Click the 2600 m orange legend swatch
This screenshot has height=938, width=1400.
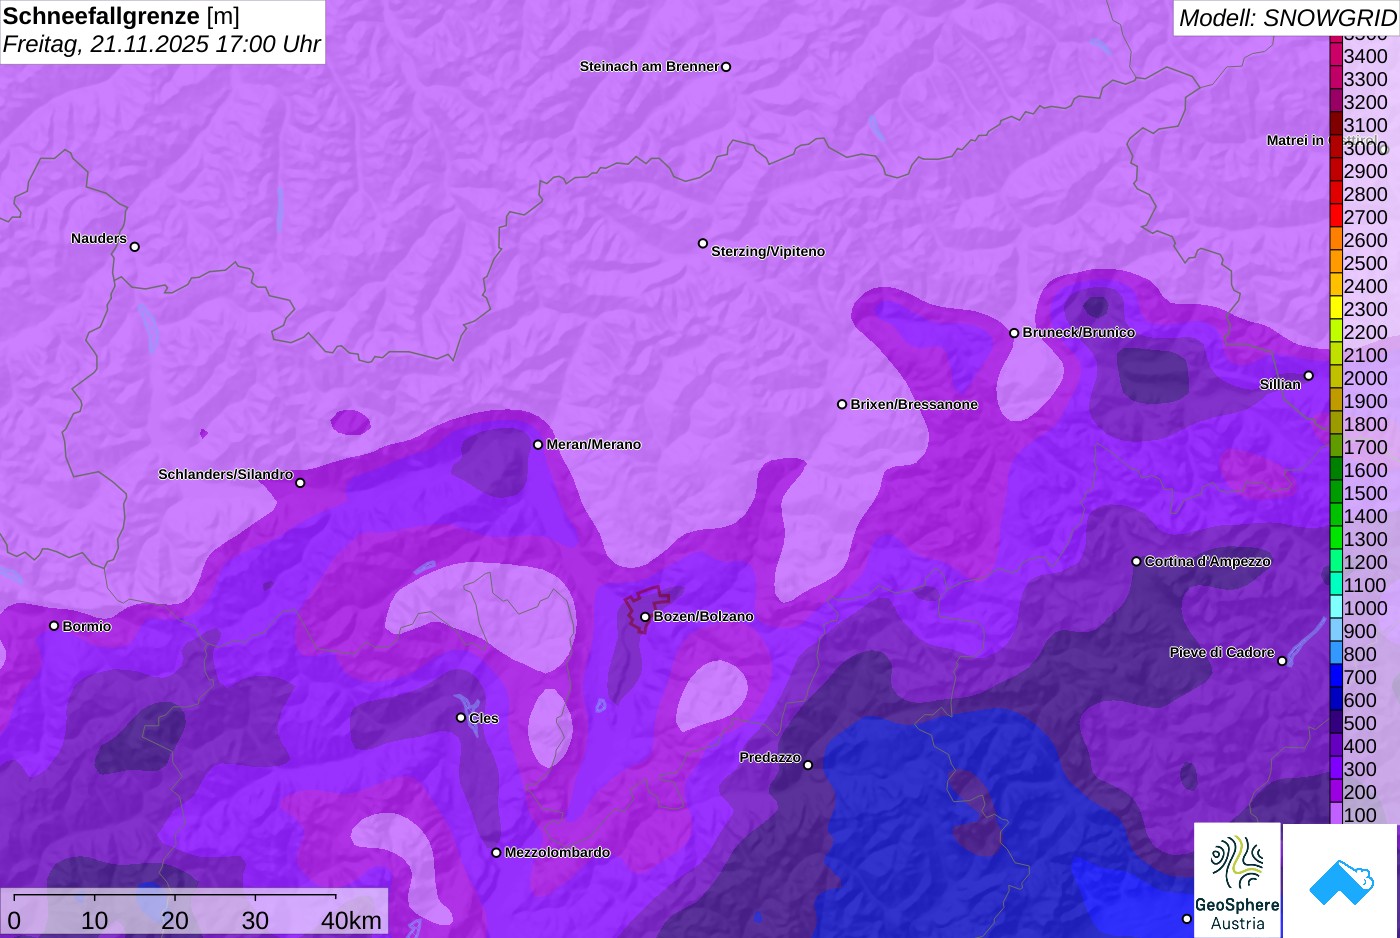tap(1335, 239)
